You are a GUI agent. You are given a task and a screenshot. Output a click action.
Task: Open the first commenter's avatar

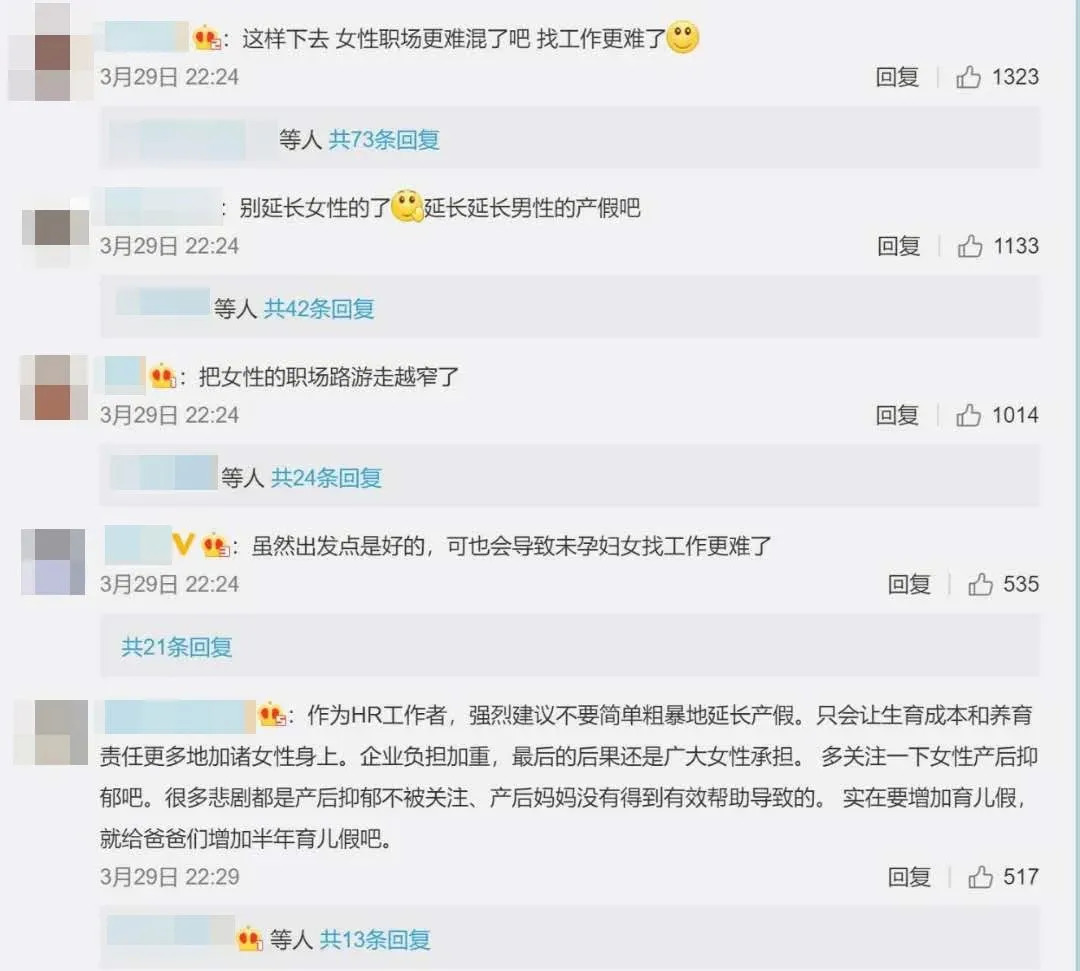click(50, 52)
